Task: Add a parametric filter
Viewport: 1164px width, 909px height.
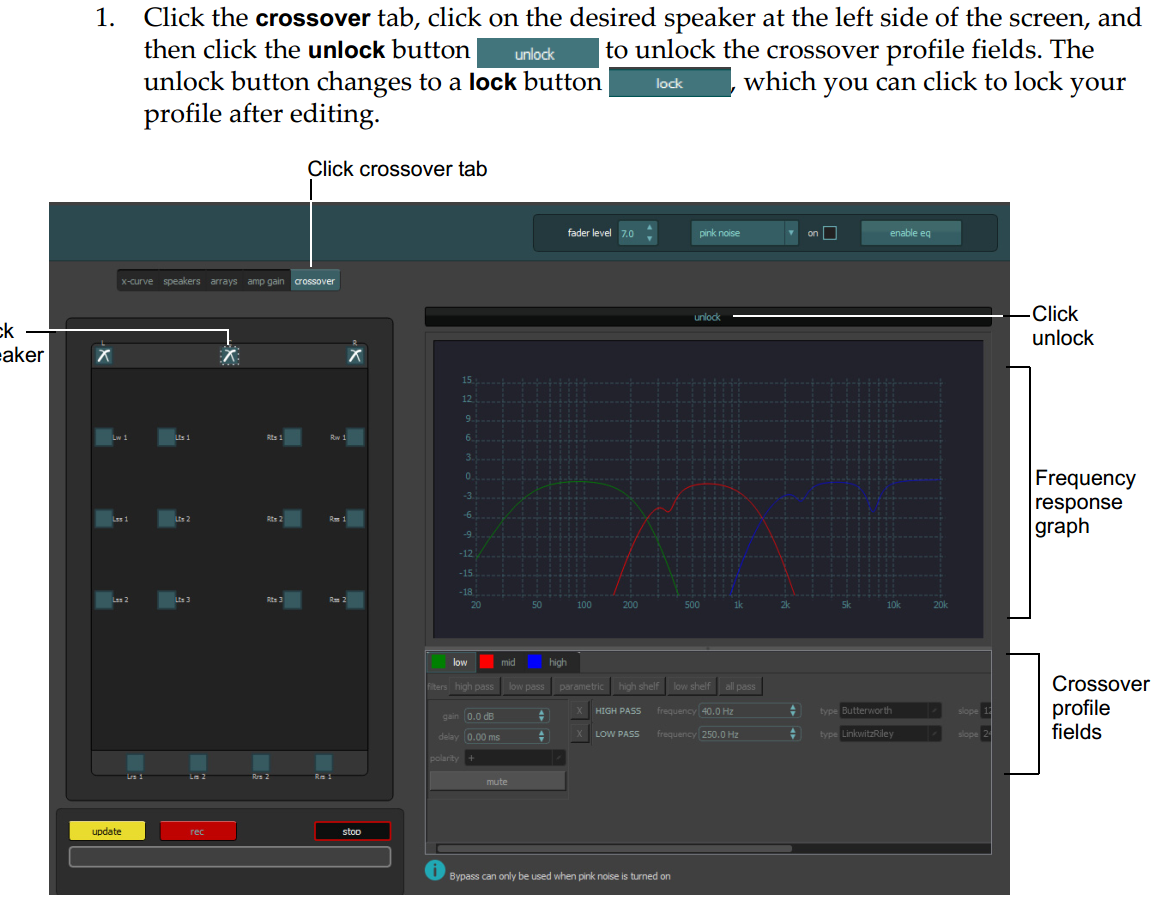Action: click(581, 686)
